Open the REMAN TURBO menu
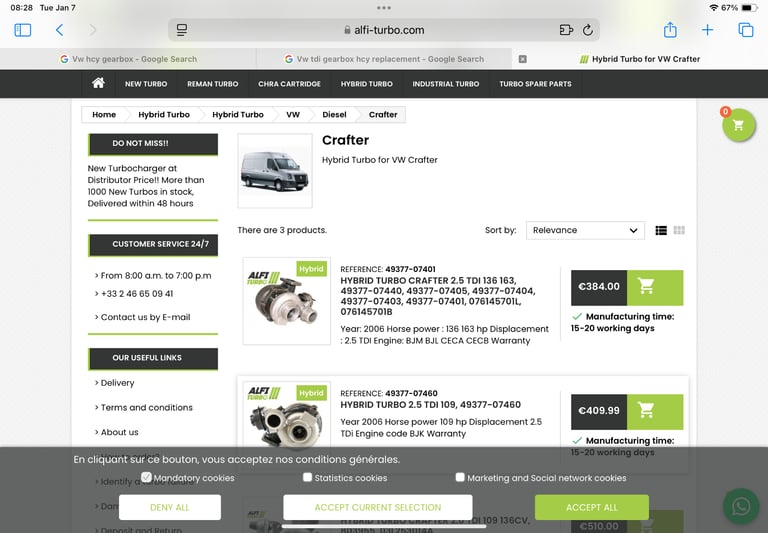The height and width of the screenshot is (533, 768). [213, 84]
